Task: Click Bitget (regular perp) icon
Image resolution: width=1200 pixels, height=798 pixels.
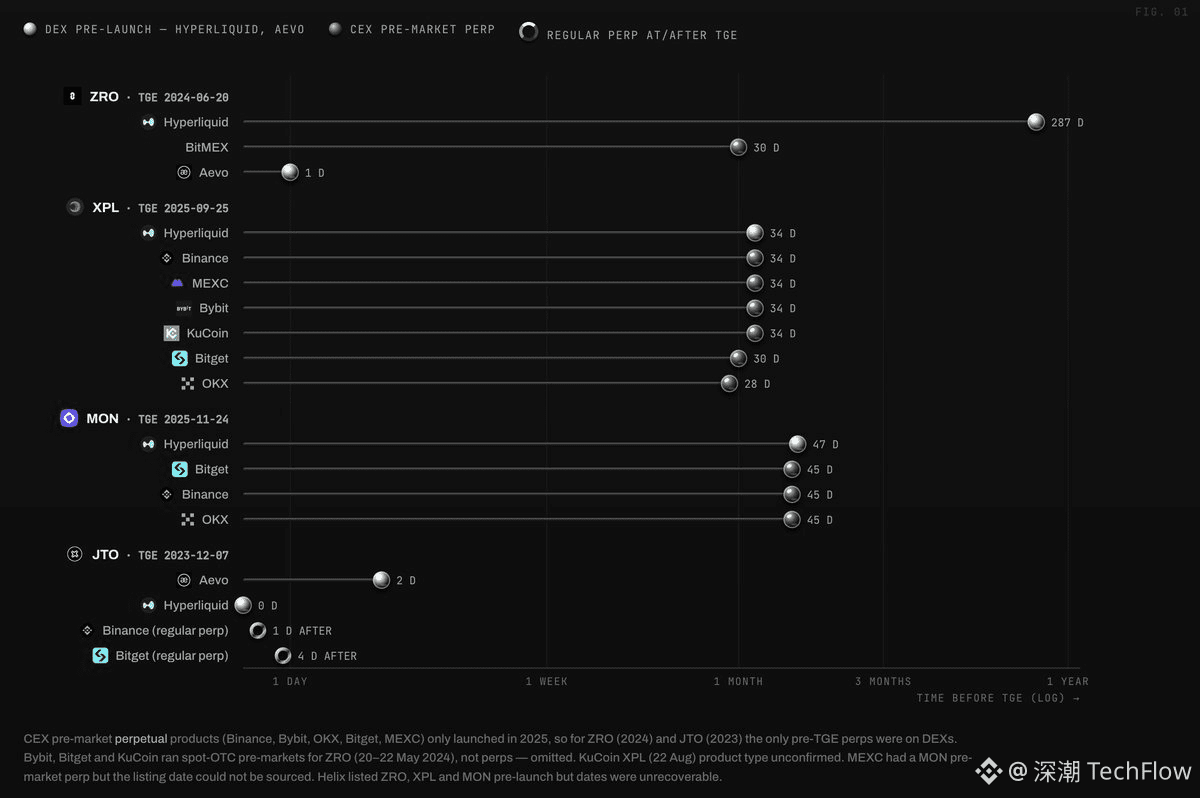Action: [x=100, y=656]
